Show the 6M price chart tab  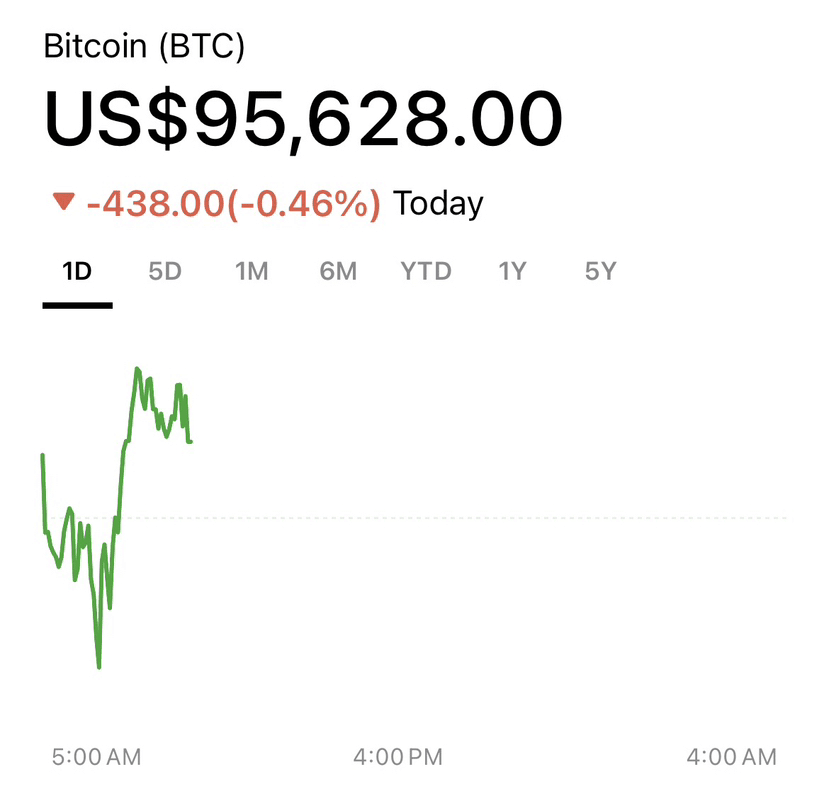pyautogui.click(x=338, y=271)
